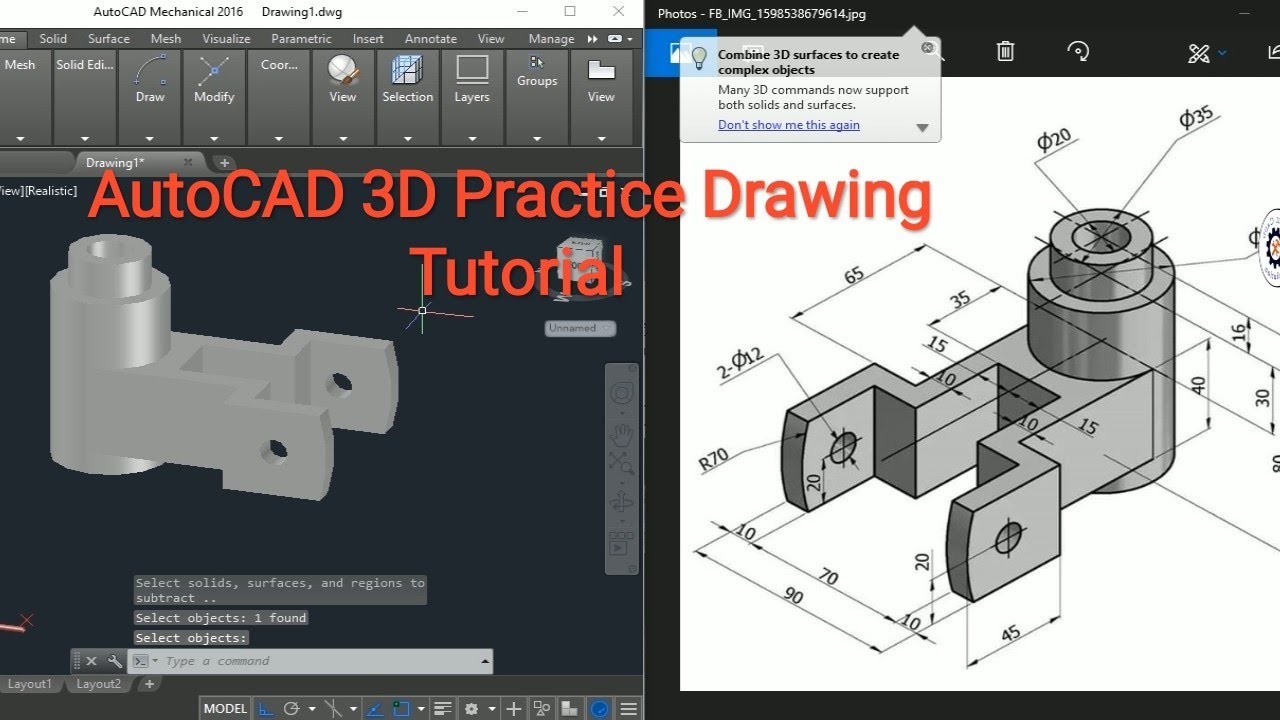Open the Manage ribbon tab
Image resolution: width=1280 pixels, height=720 pixels.
[x=551, y=39]
